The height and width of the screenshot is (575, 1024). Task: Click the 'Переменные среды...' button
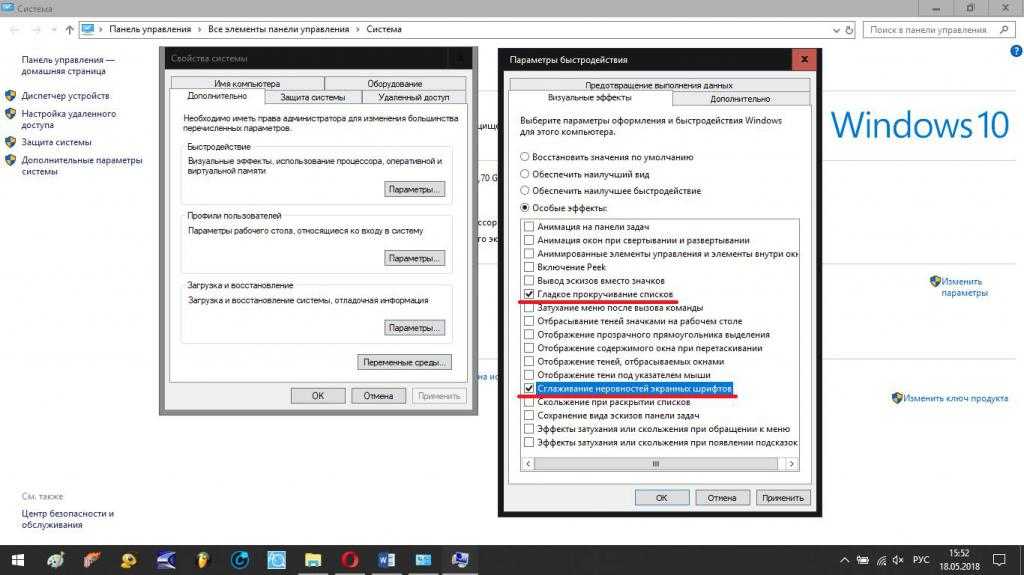405,362
